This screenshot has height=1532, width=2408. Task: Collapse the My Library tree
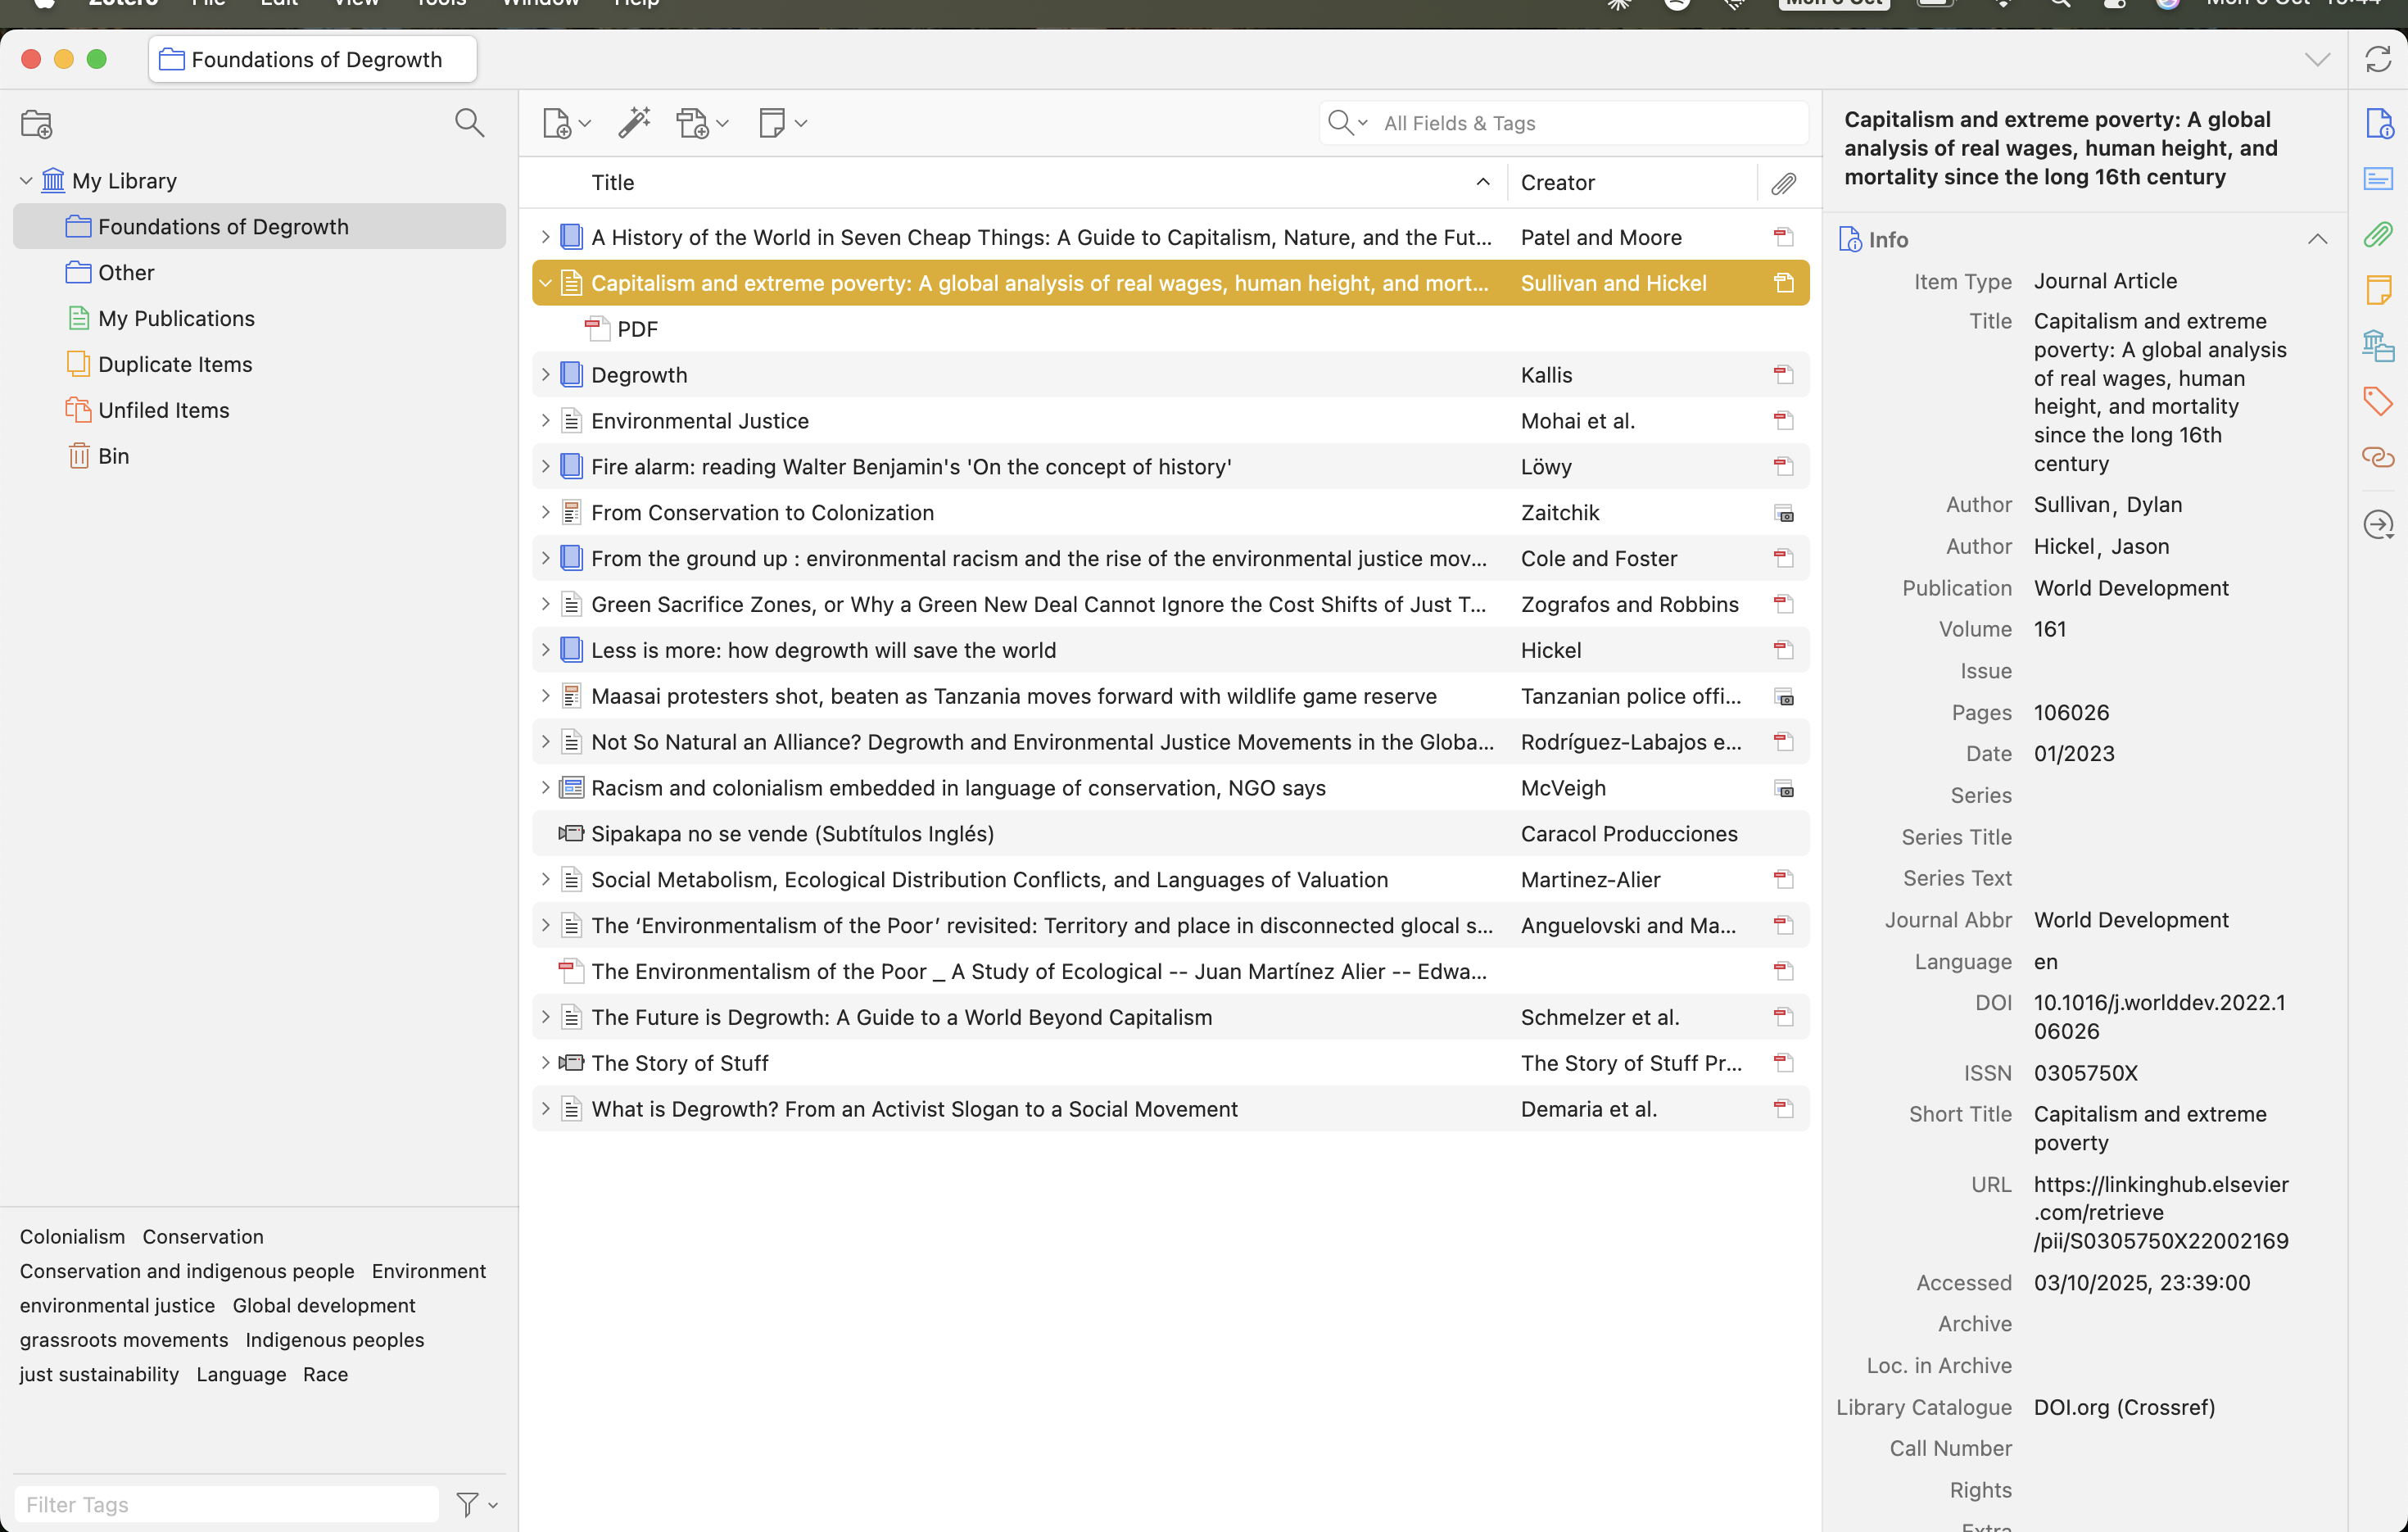[x=26, y=181]
